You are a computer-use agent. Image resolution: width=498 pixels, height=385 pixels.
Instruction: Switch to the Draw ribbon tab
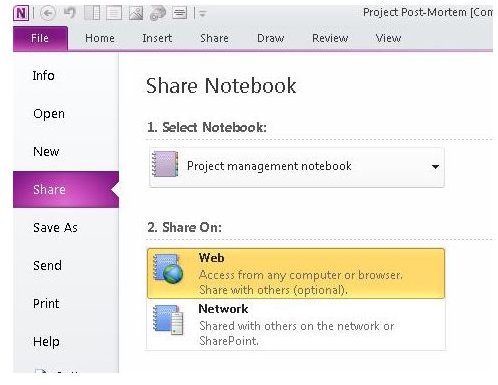tap(270, 38)
